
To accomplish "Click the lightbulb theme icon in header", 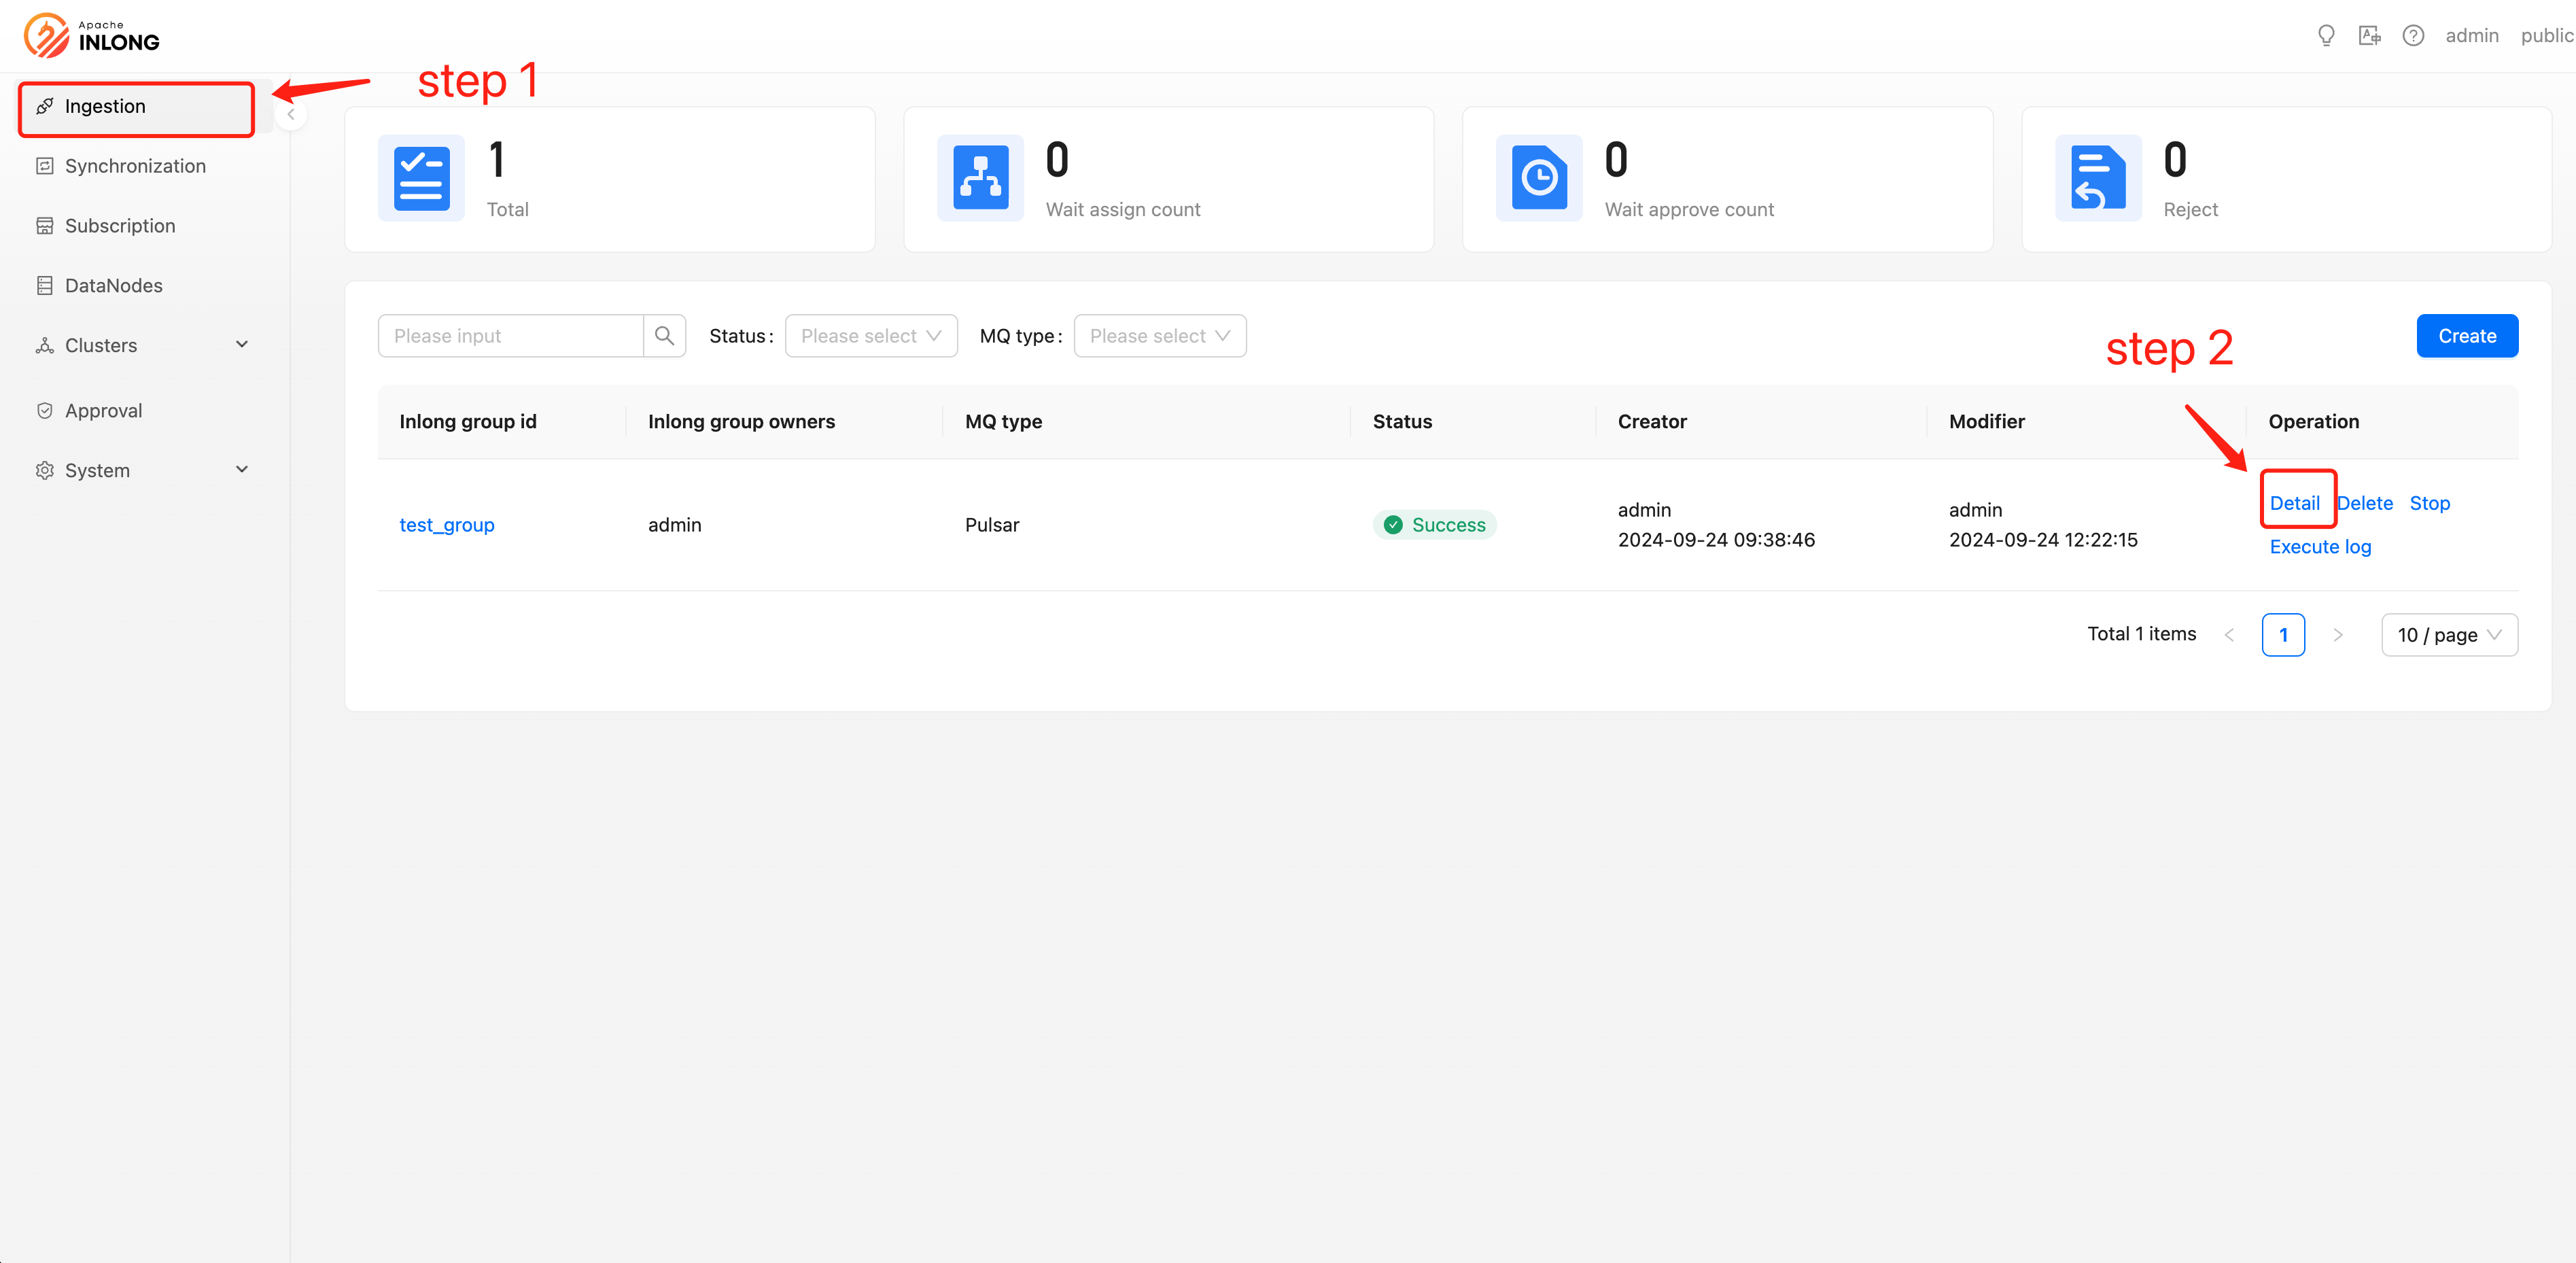I will [x=2326, y=36].
